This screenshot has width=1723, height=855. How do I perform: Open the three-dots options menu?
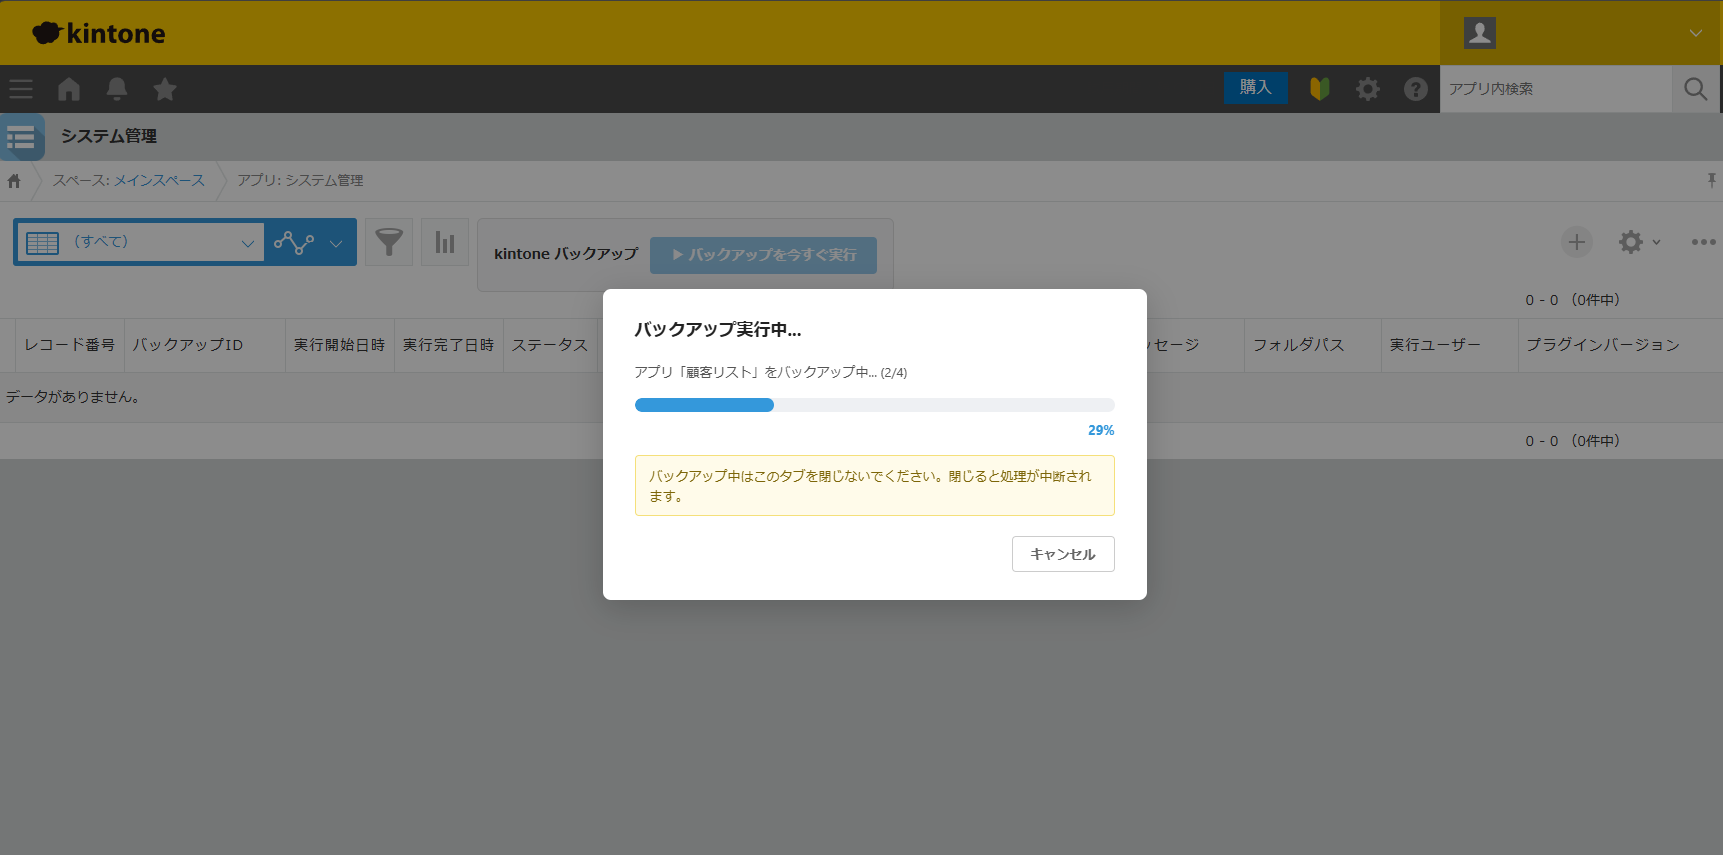[x=1704, y=242]
